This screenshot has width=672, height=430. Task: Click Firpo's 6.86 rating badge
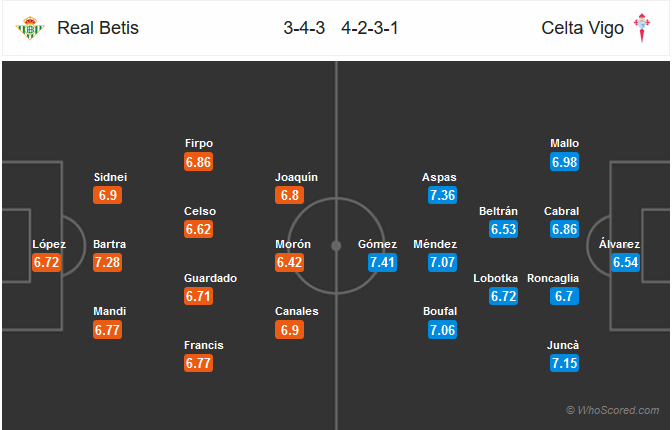click(198, 162)
